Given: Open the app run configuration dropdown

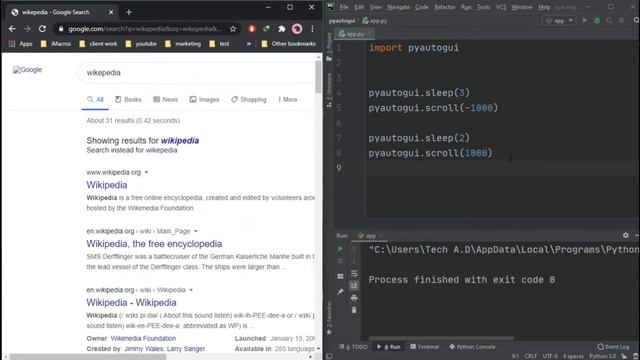Looking at the screenshot, I should (560, 20).
